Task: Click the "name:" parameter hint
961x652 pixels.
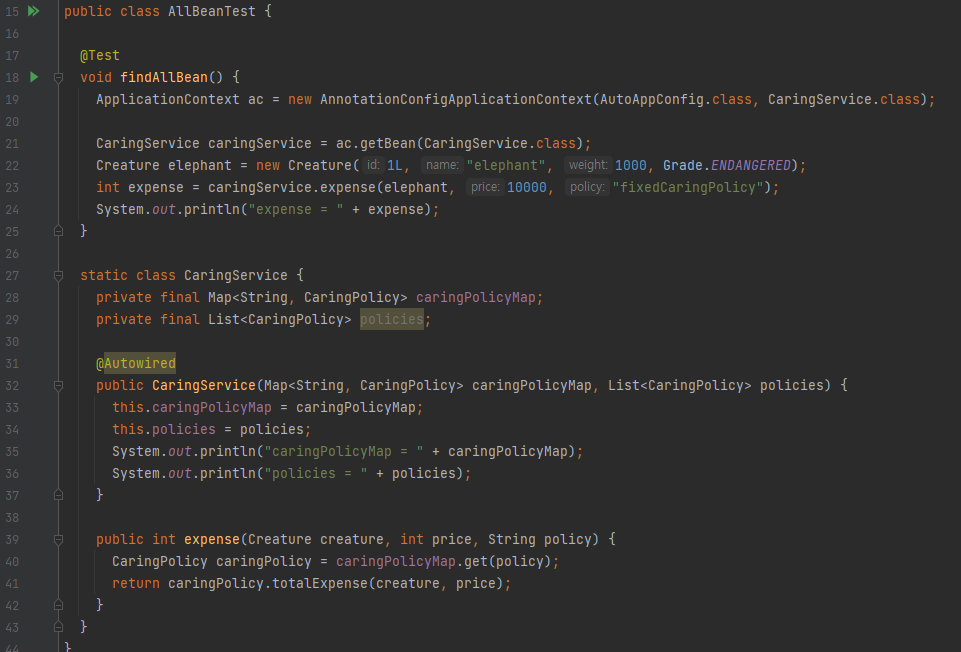Action: click(442, 165)
